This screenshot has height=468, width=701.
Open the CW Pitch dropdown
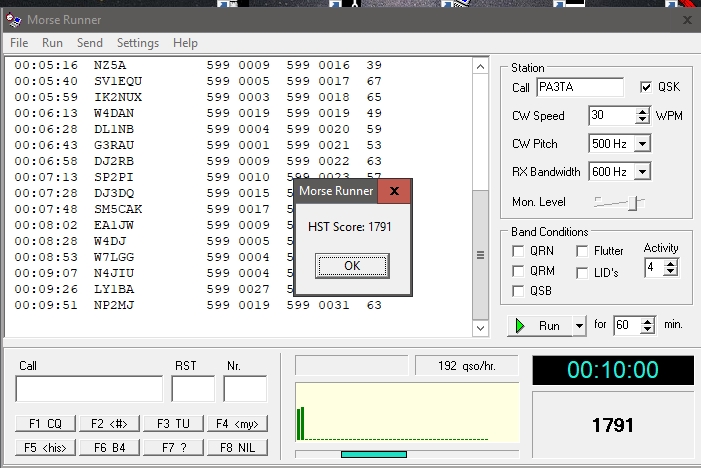click(642, 144)
